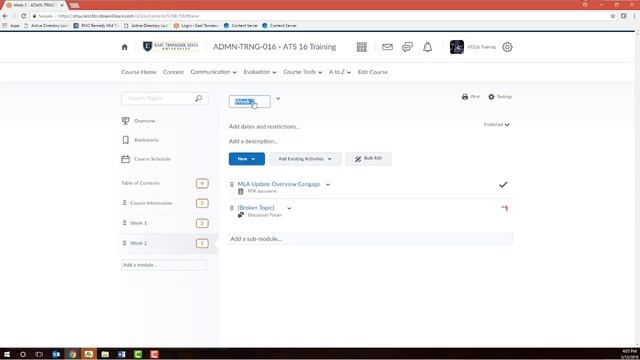The height and width of the screenshot is (360, 640).
Task: Click the completion checkmark for MLA Update
Action: tap(503, 184)
